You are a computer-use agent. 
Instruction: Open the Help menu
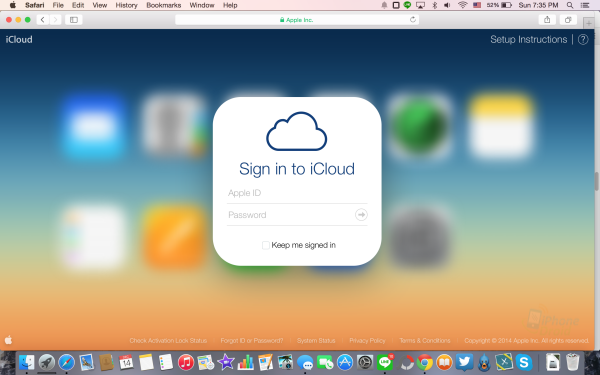tap(230, 5)
